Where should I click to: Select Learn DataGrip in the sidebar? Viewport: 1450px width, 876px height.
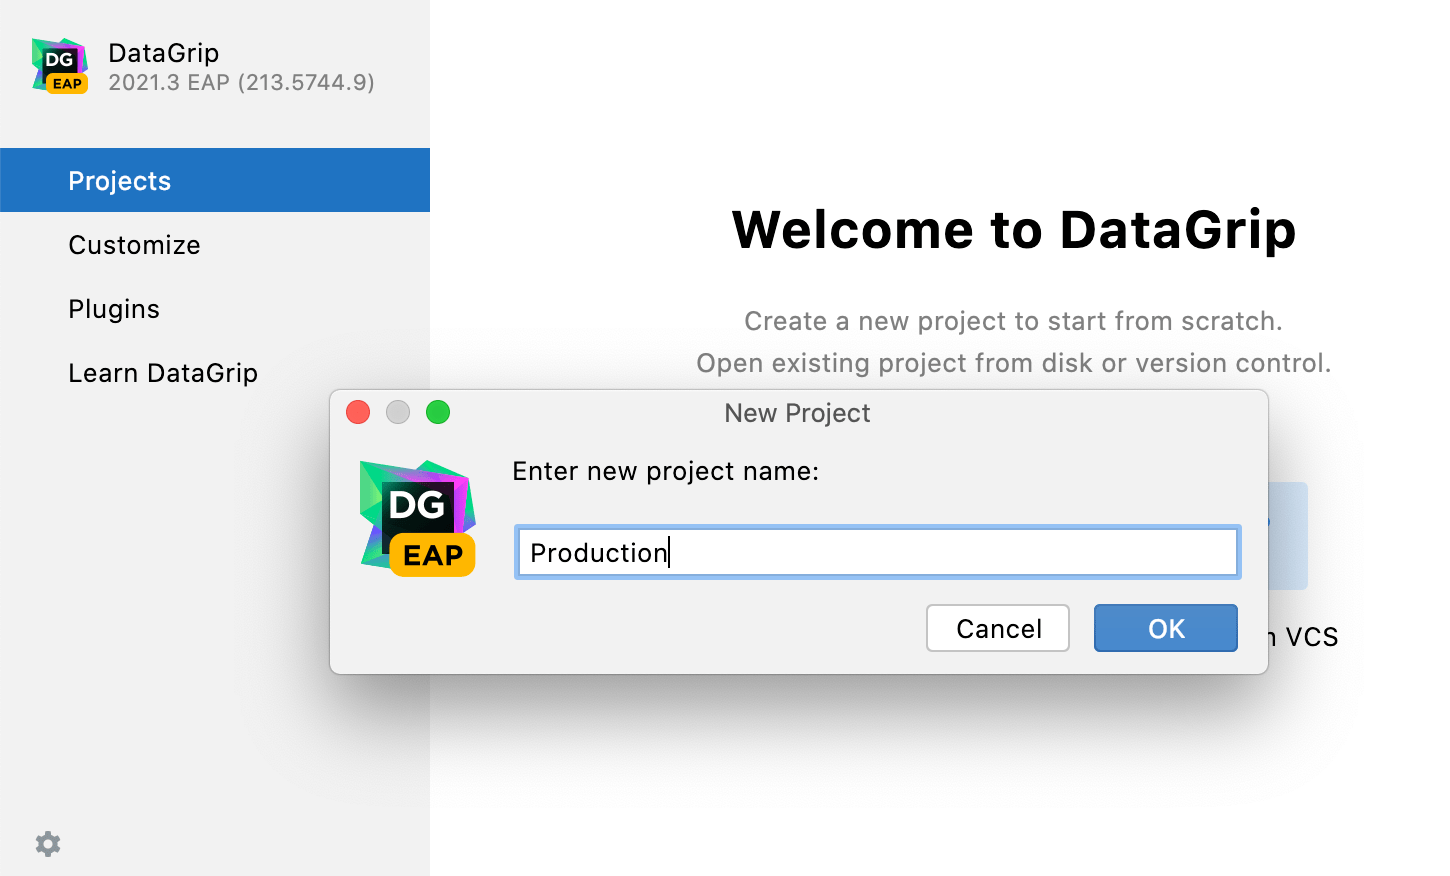pos(163,372)
